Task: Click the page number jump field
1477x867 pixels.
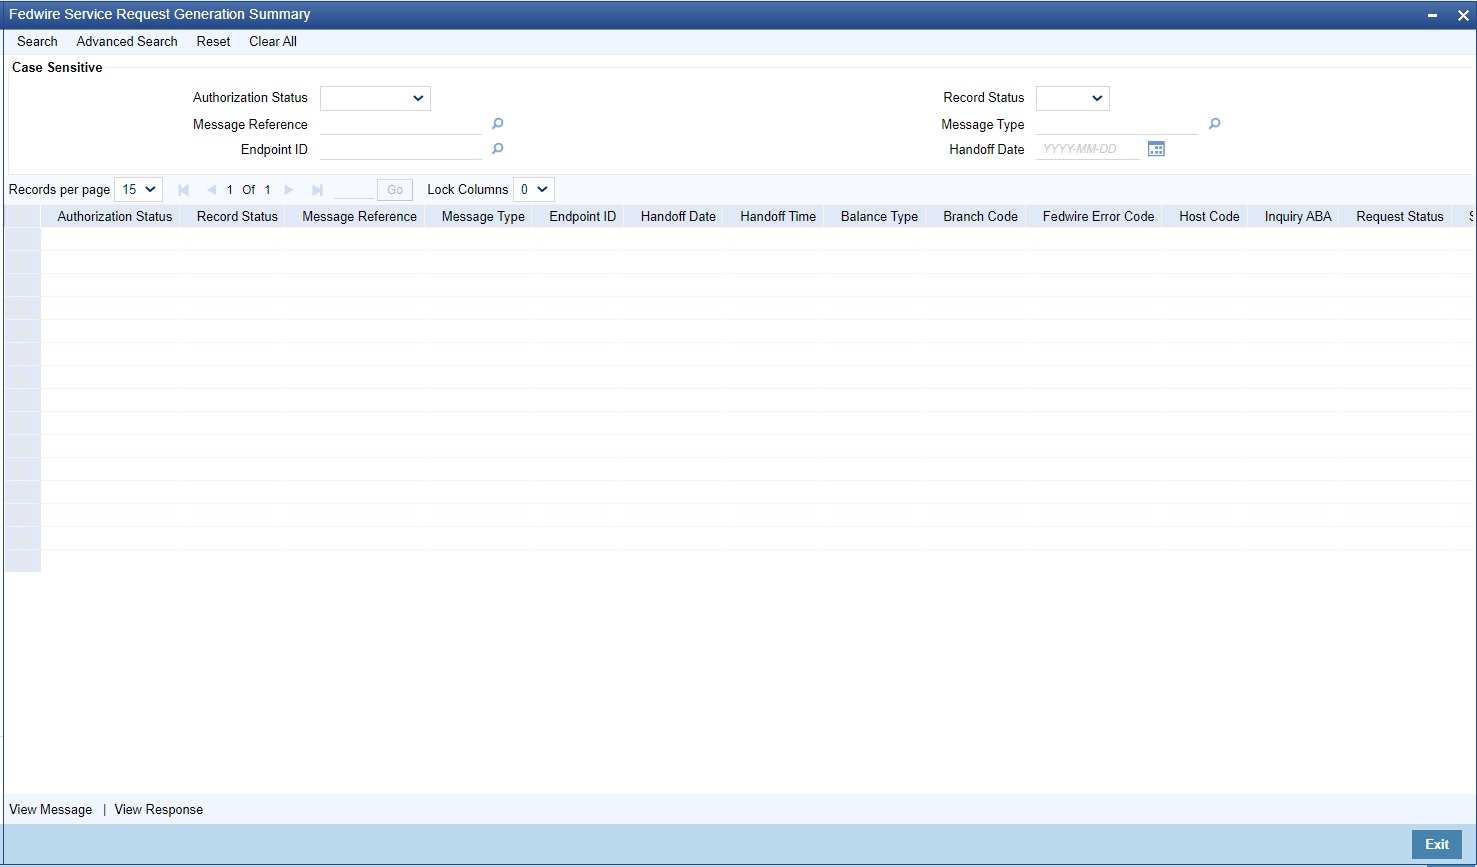Action: tap(353, 190)
